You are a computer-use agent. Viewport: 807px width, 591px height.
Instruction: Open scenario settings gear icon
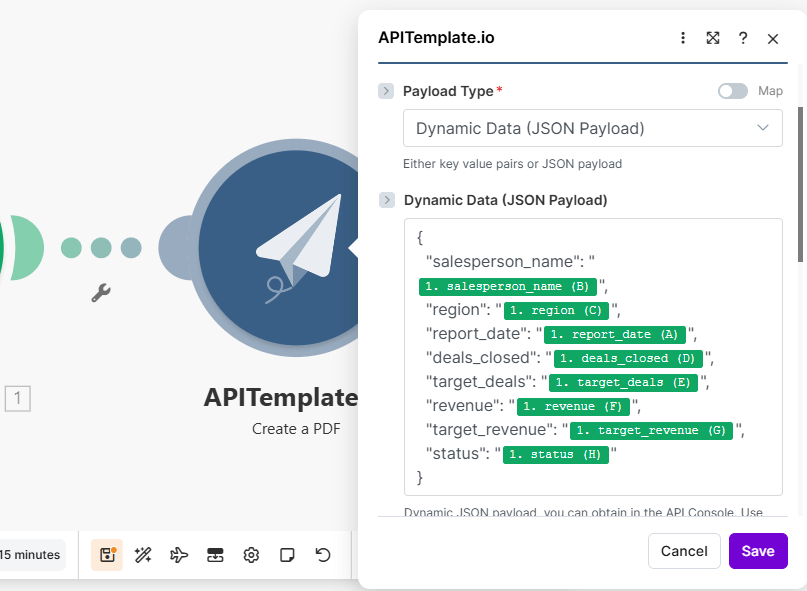[251, 555]
